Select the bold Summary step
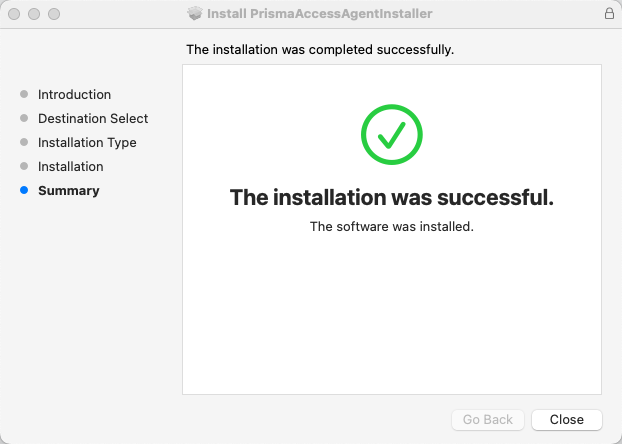This screenshot has height=444, width=622. (x=68, y=190)
